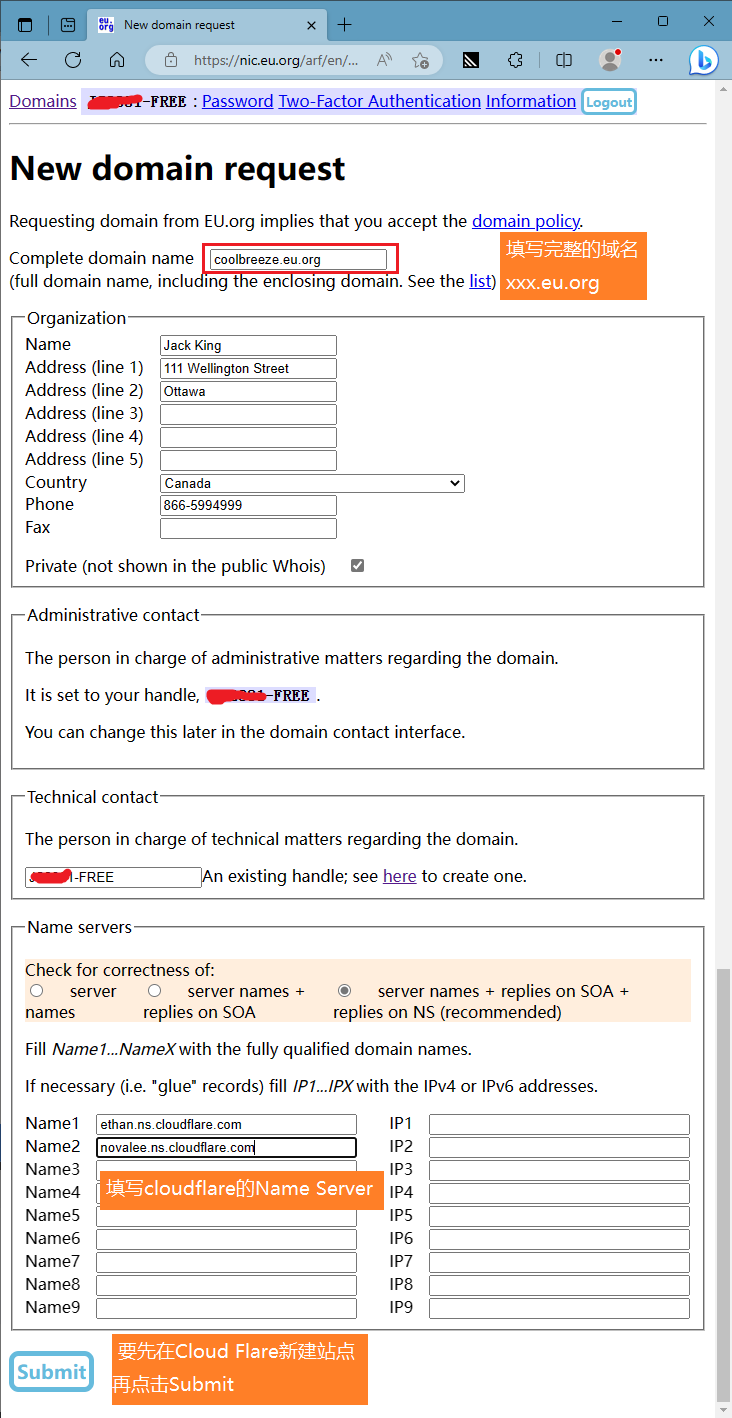The image size is (732, 1418).
Task: Open the browser Extensions puzzle icon
Action: [x=516, y=60]
